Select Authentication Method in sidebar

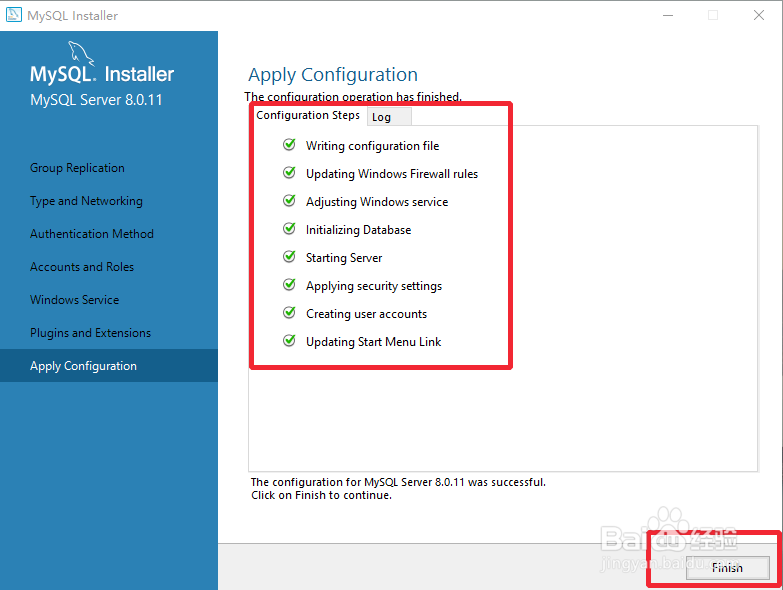(92, 234)
